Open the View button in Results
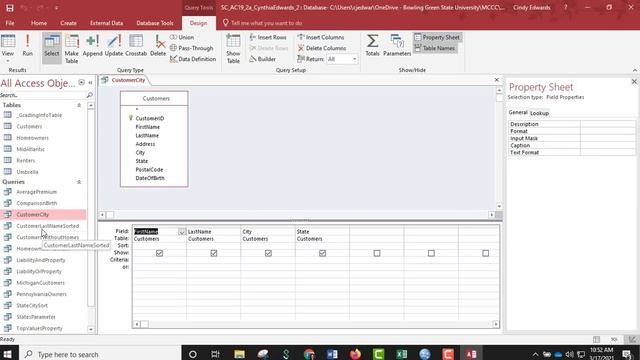The image size is (640, 360). click(x=8, y=48)
